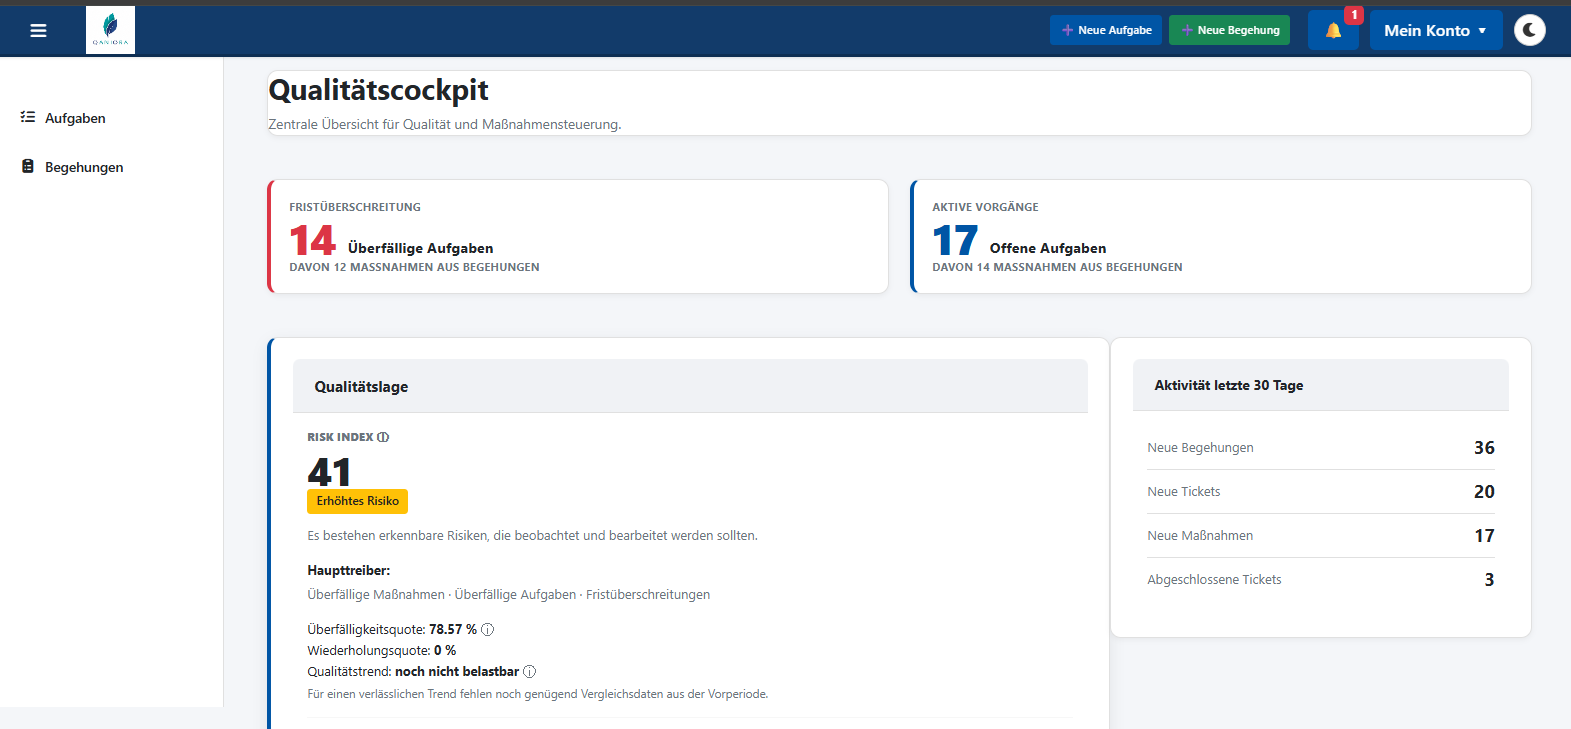This screenshot has width=1571, height=729.
Task: Click the Qualitätslage panel header
Action: click(x=690, y=386)
